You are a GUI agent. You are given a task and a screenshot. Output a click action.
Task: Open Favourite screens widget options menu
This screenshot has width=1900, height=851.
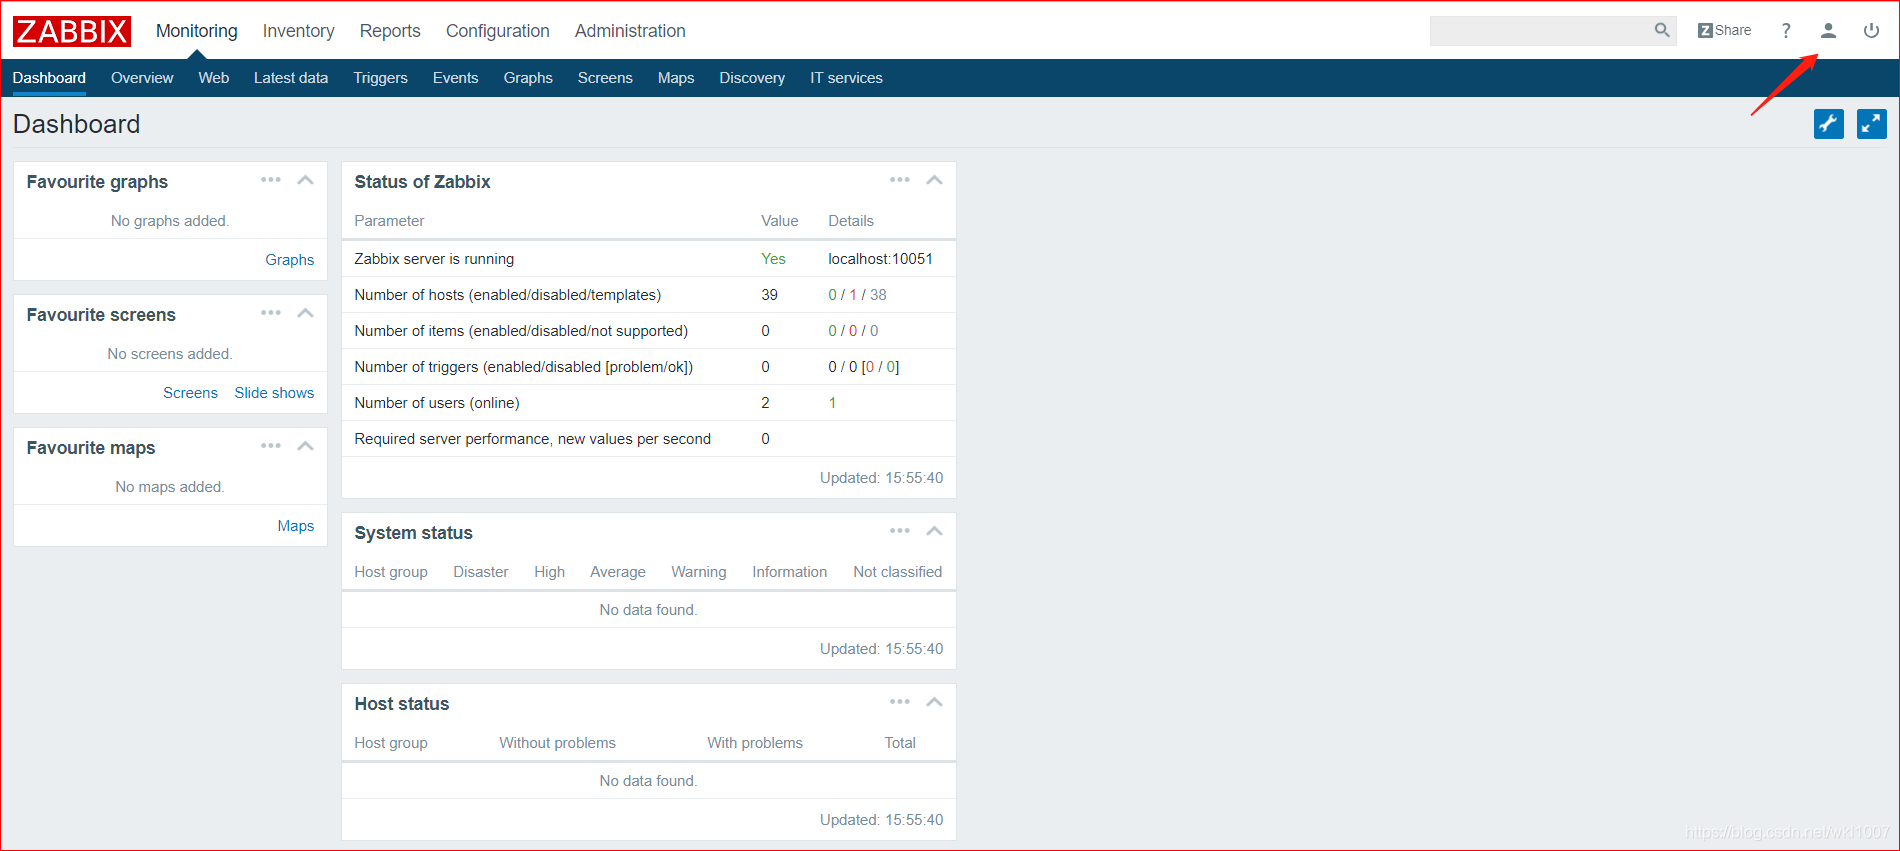tap(271, 313)
